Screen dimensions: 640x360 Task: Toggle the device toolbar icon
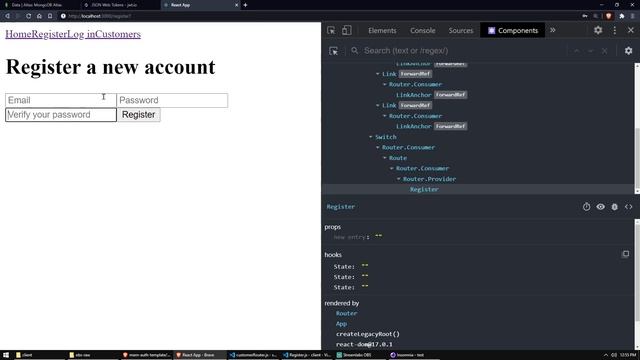(347, 31)
